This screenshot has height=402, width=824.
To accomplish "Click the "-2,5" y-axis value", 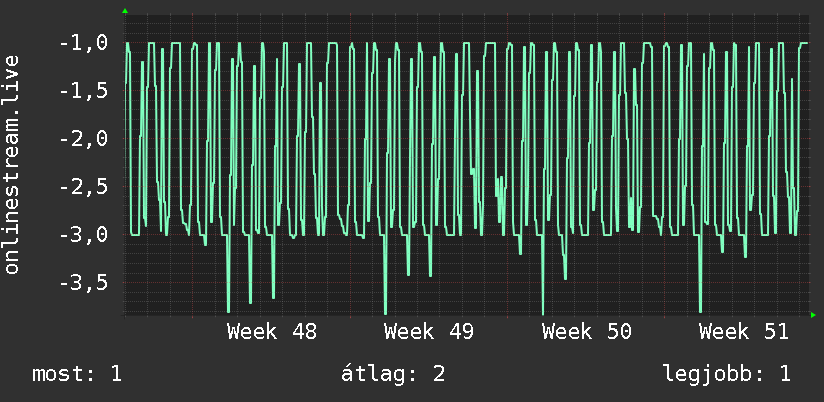I will (x=84, y=187).
